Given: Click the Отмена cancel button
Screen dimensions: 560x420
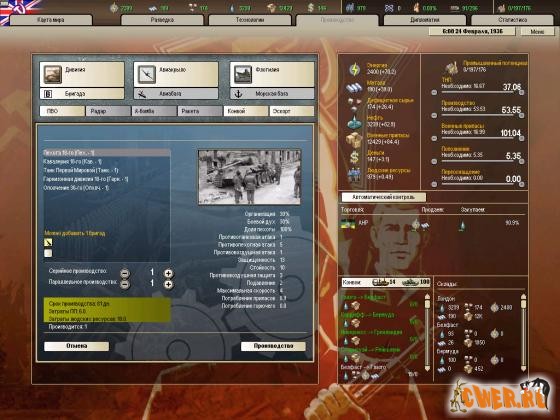Looking at the screenshot, I should point(76,346).
